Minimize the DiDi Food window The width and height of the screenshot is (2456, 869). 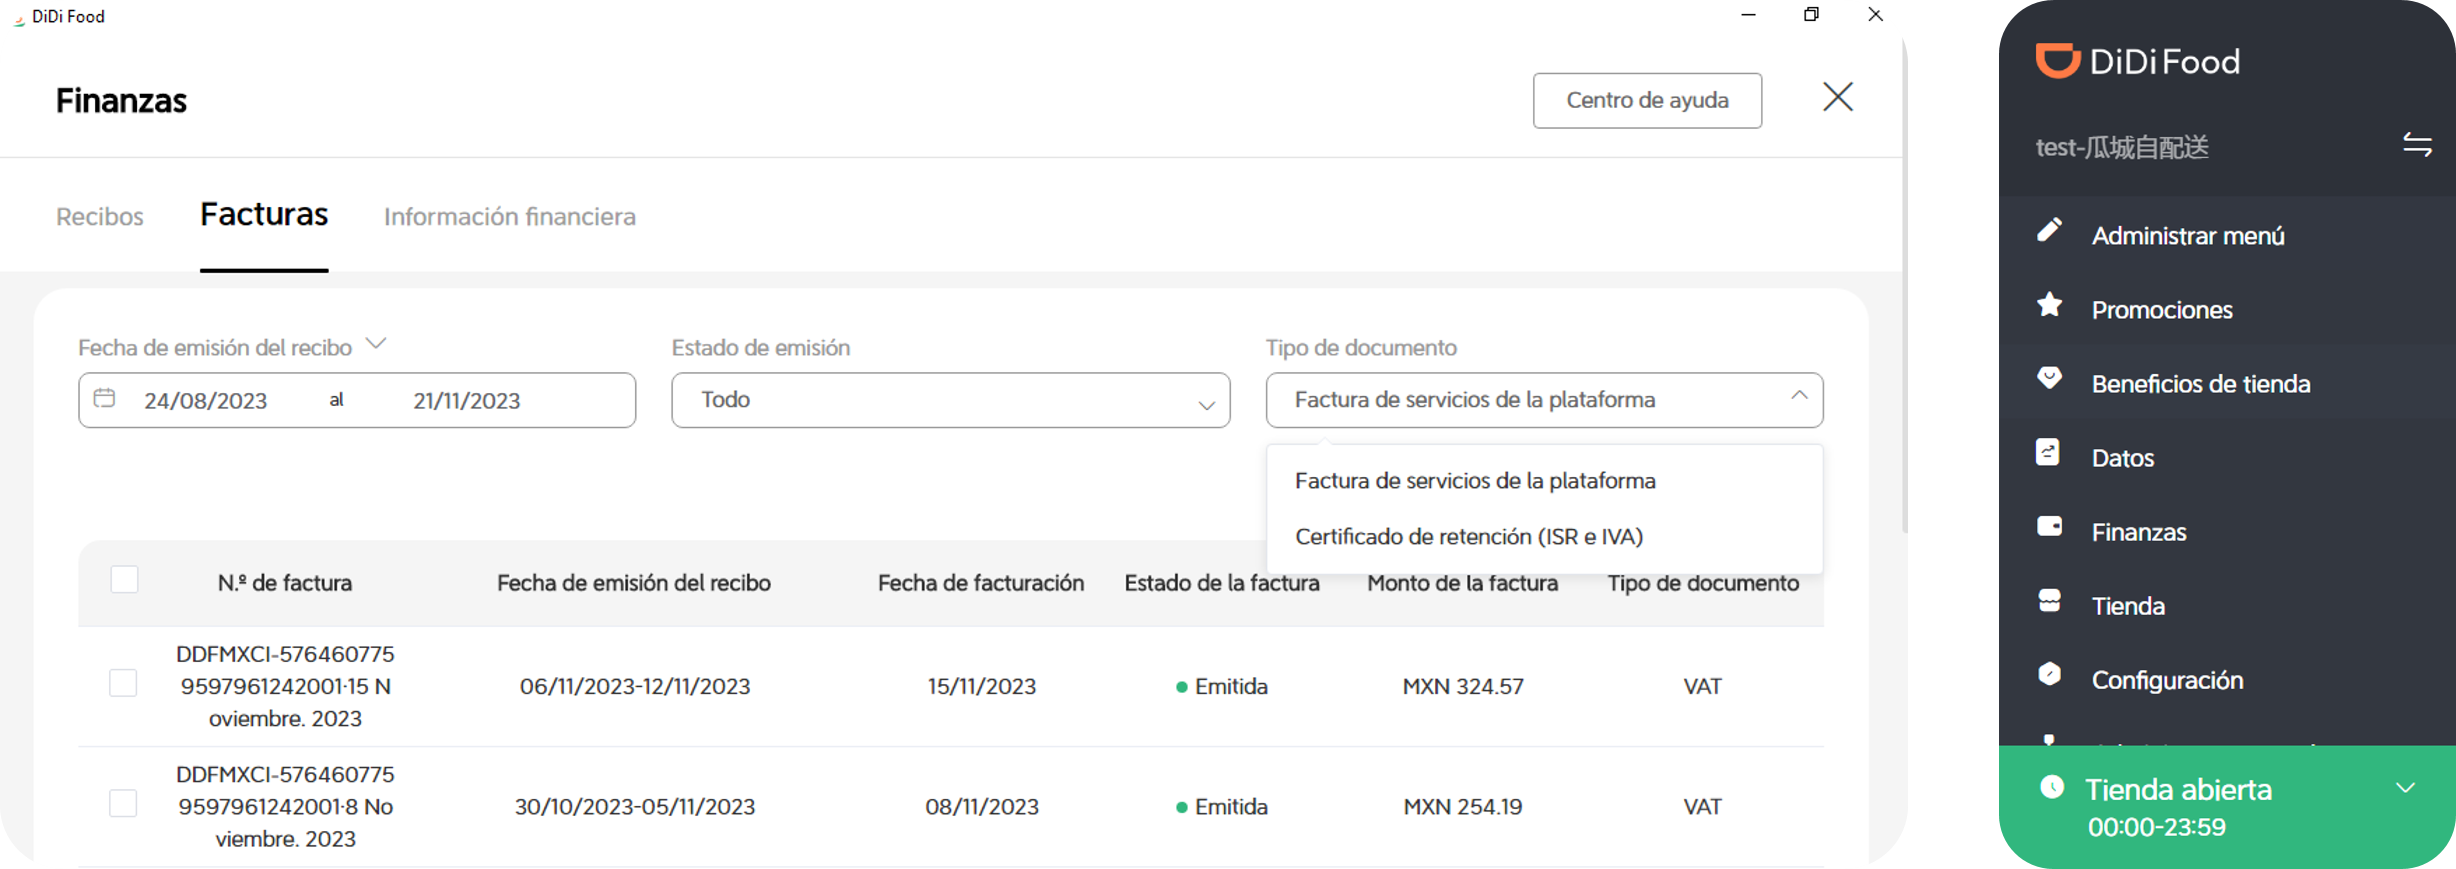click(x=1748, y=15)
